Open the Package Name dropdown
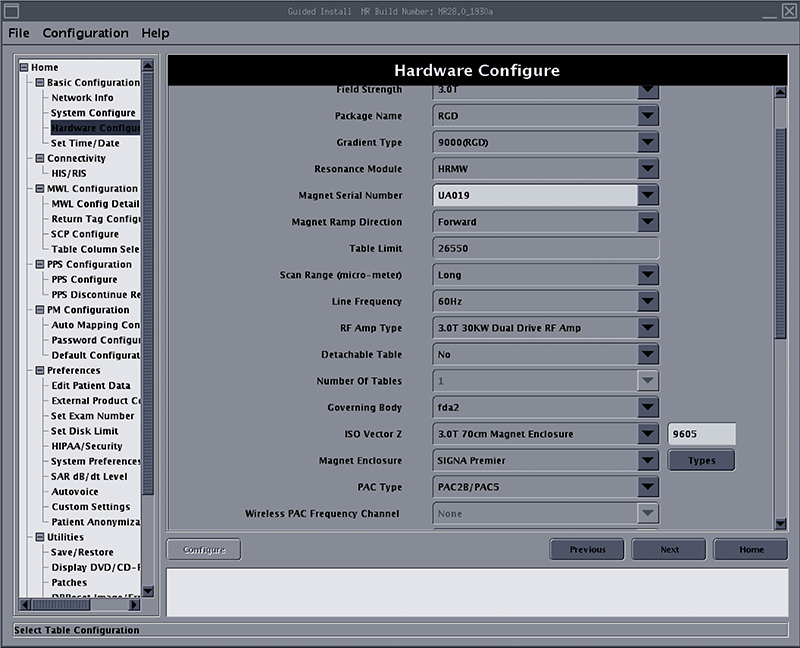This screenshot has height=648, width=800. coord(648,116)
